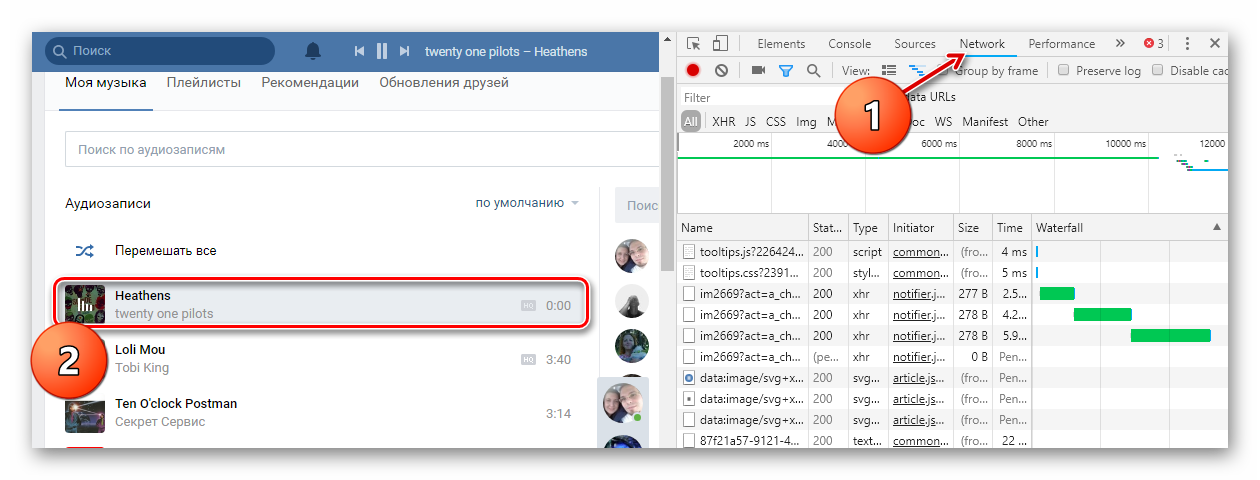Select the All request type filter
Screen dimensions: 1260x480
point(691,122)
